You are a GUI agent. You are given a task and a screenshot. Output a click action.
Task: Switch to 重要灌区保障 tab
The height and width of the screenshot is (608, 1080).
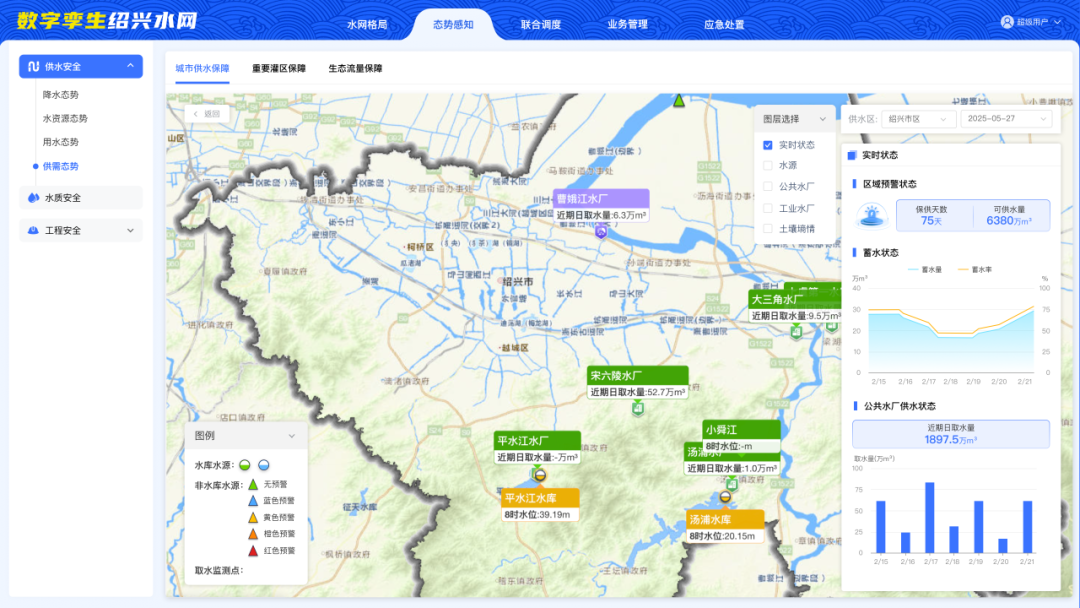tap(278, 69)
